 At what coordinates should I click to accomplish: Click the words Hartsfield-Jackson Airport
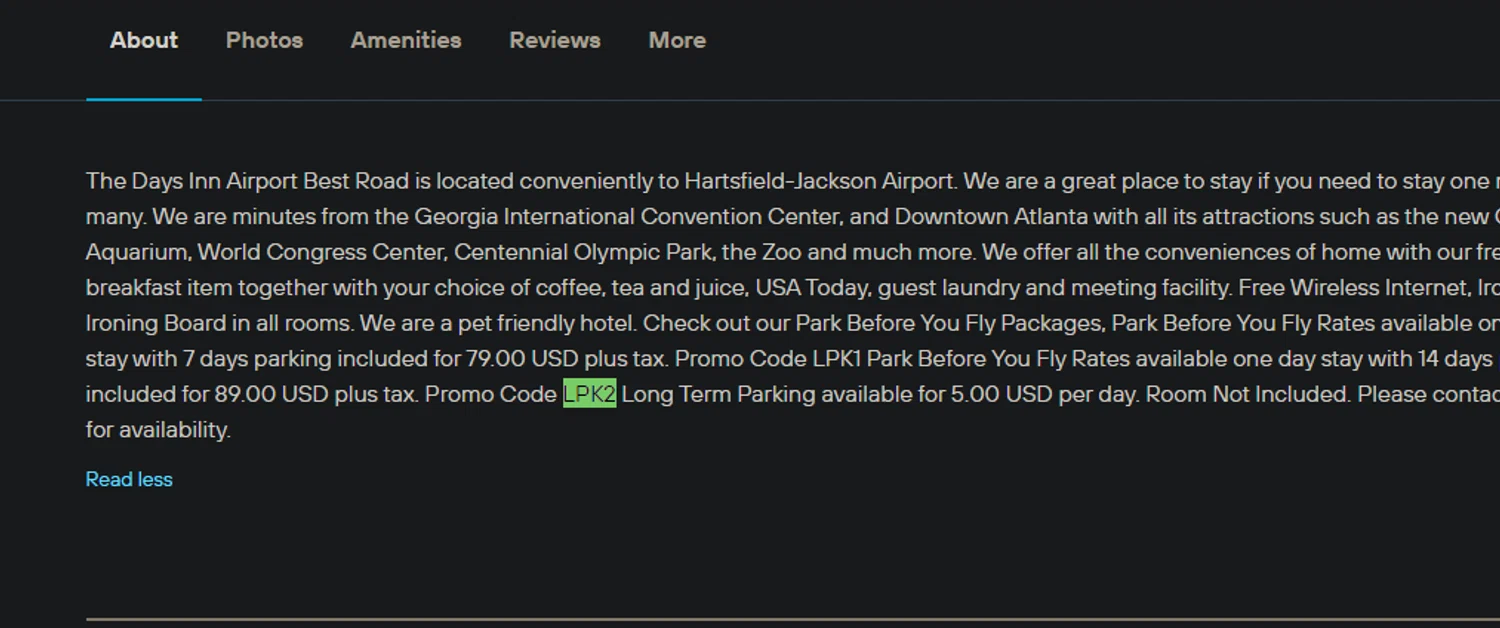click(x=819, y=182)
